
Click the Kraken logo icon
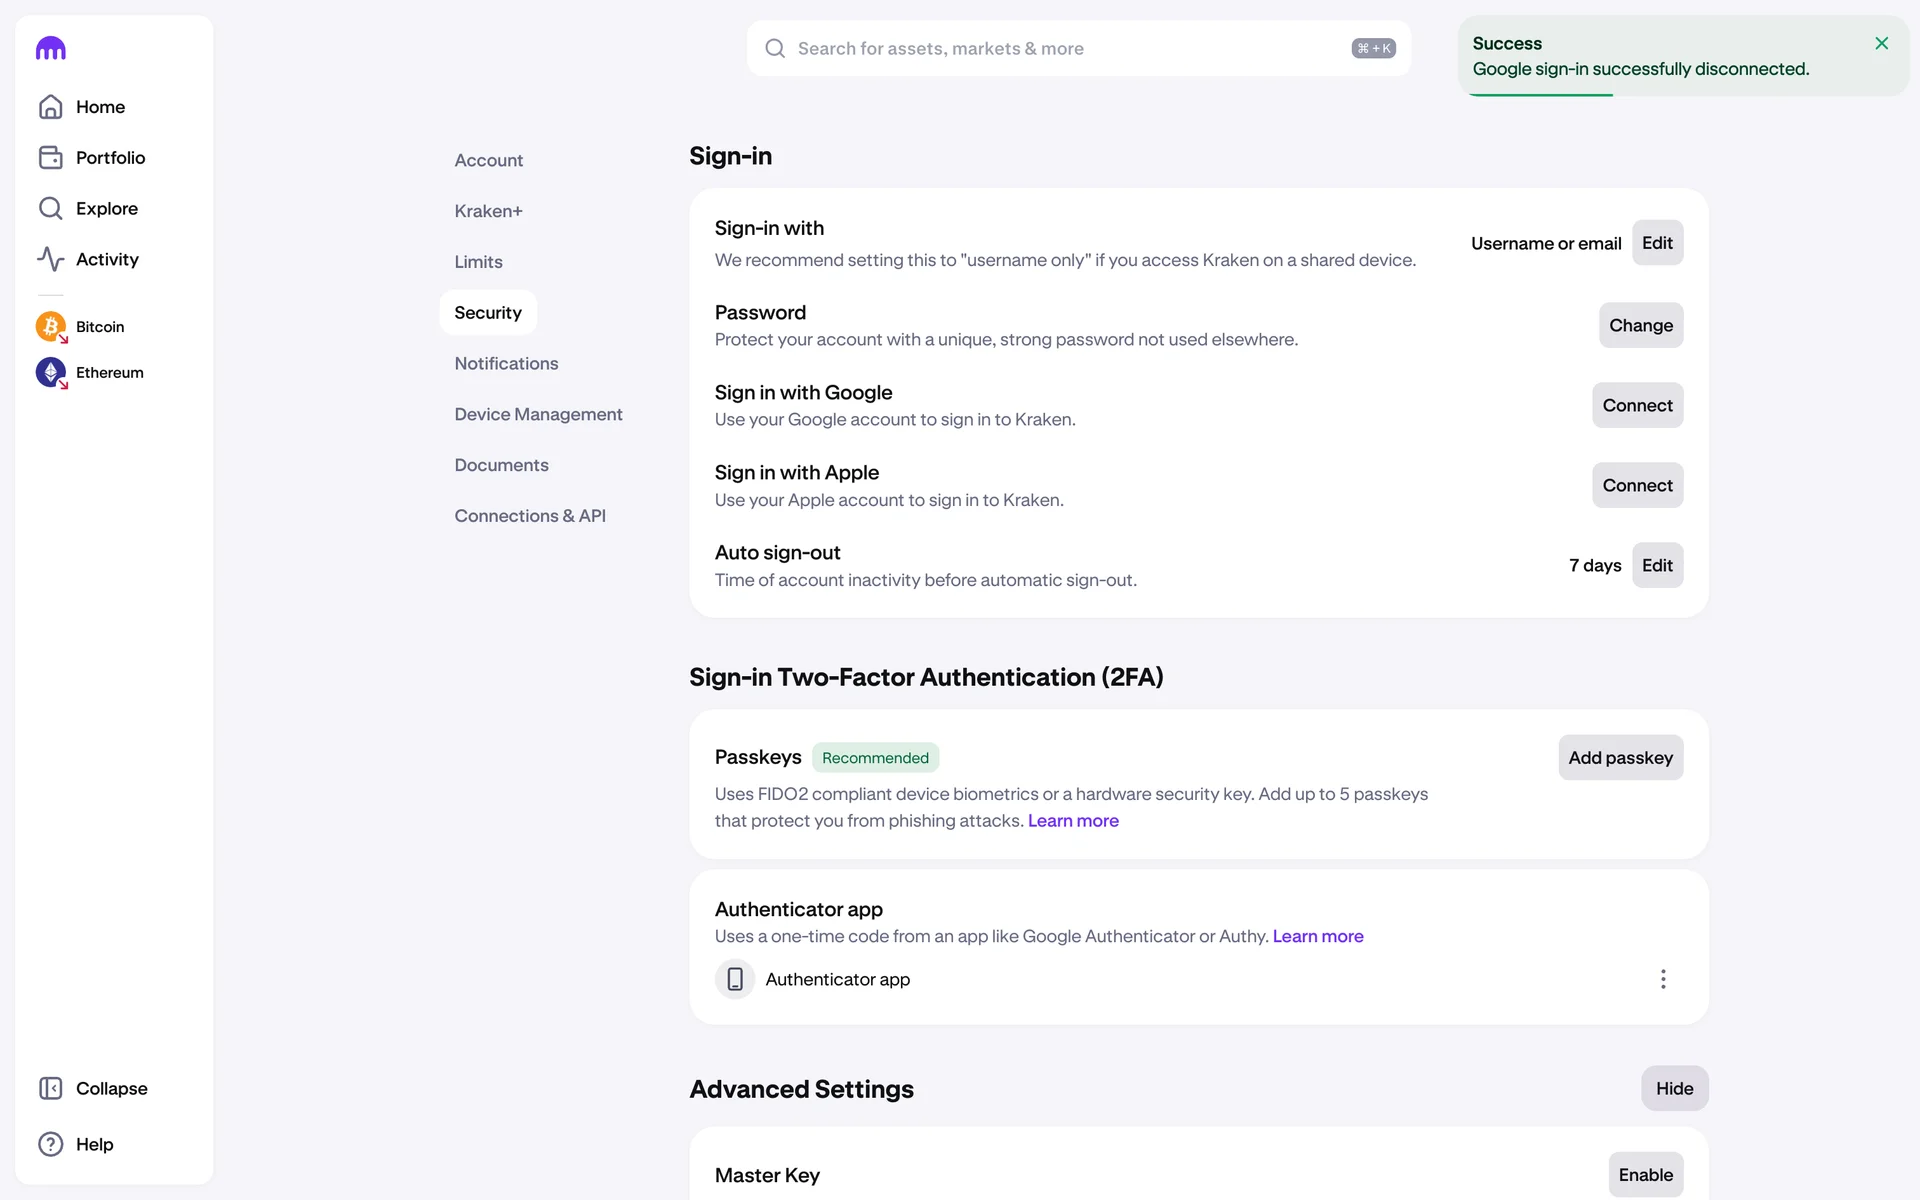(x=51, y=48)
